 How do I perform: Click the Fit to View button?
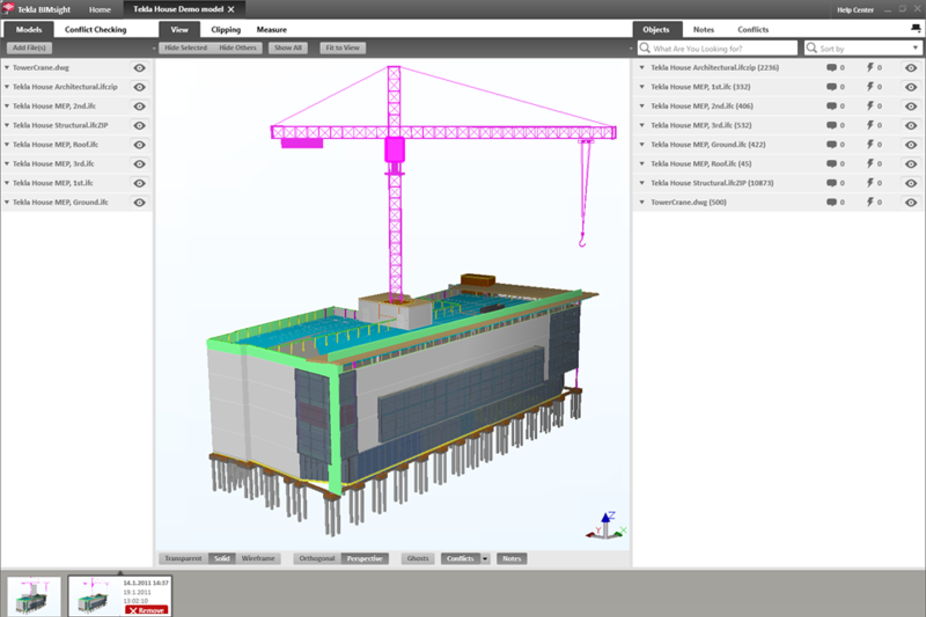pos(343,48)
